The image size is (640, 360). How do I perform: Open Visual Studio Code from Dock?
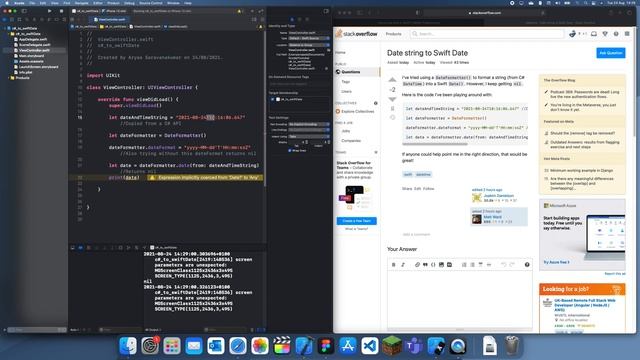point(370,346)
